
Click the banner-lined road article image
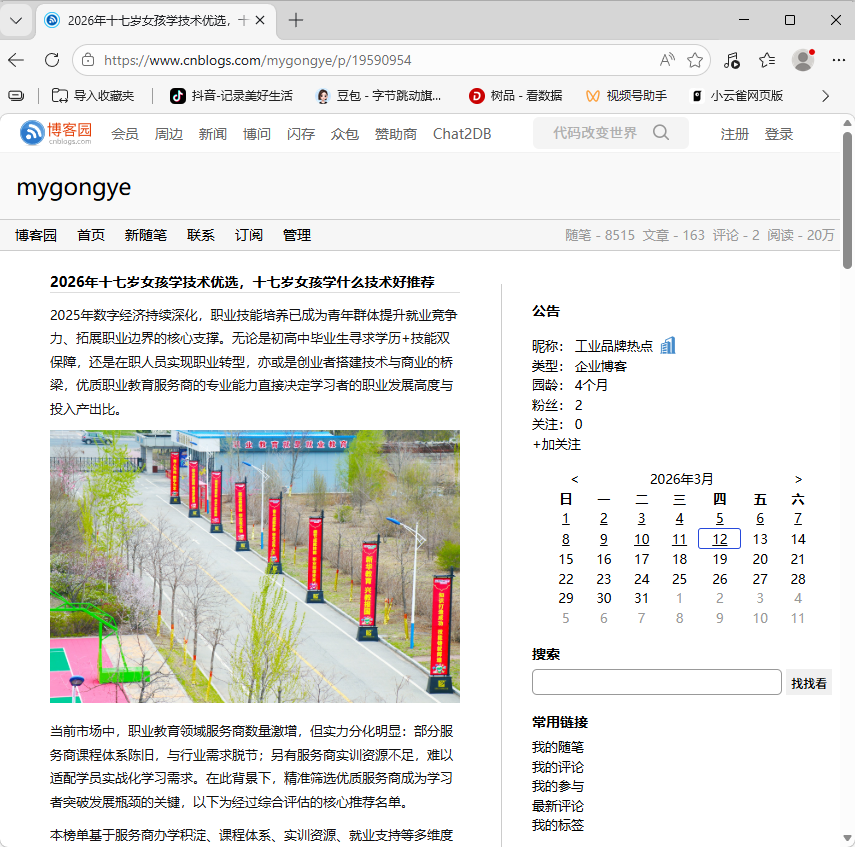255,566
